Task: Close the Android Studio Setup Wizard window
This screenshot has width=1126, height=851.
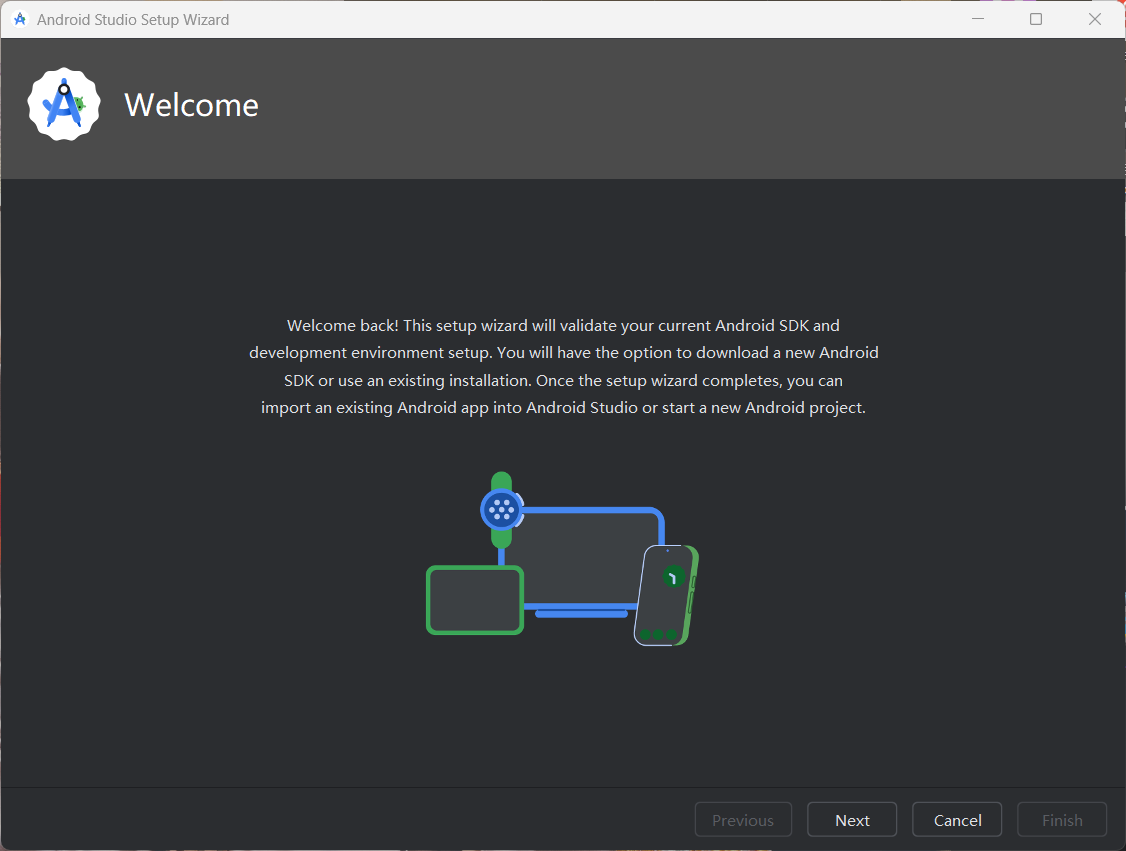Action: pyautogui.click(x=1095, y=19)
